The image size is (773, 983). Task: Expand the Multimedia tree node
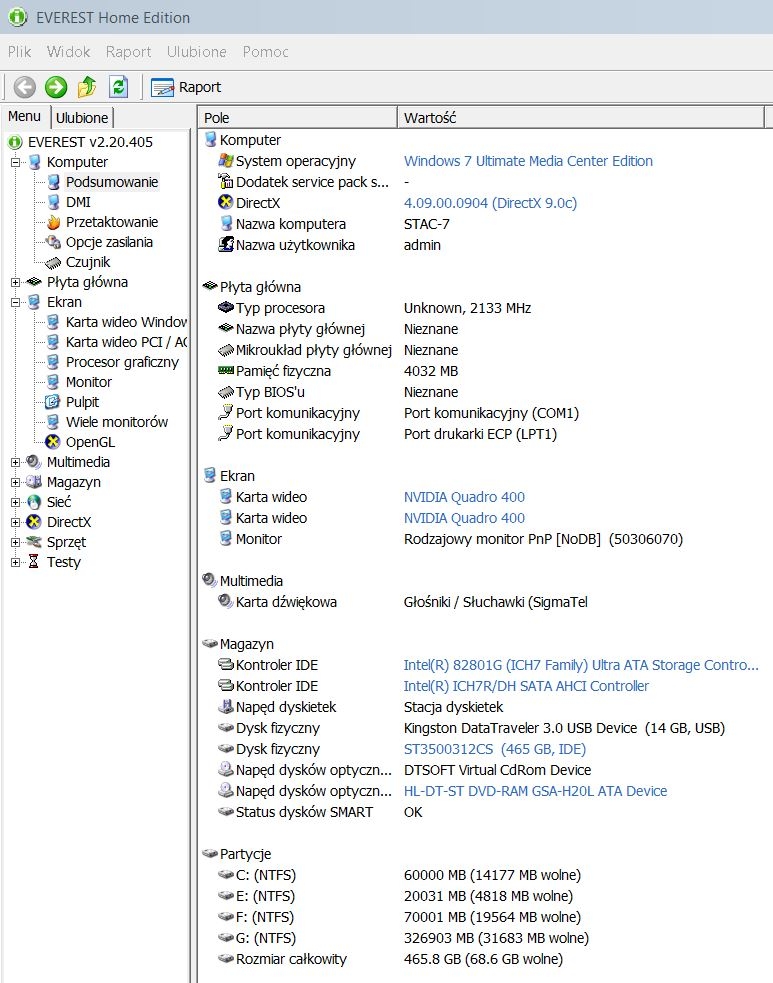16,463
